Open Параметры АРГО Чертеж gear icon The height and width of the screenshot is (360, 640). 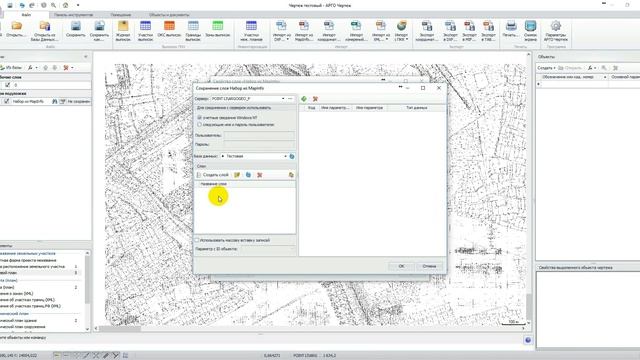(556, 26)
